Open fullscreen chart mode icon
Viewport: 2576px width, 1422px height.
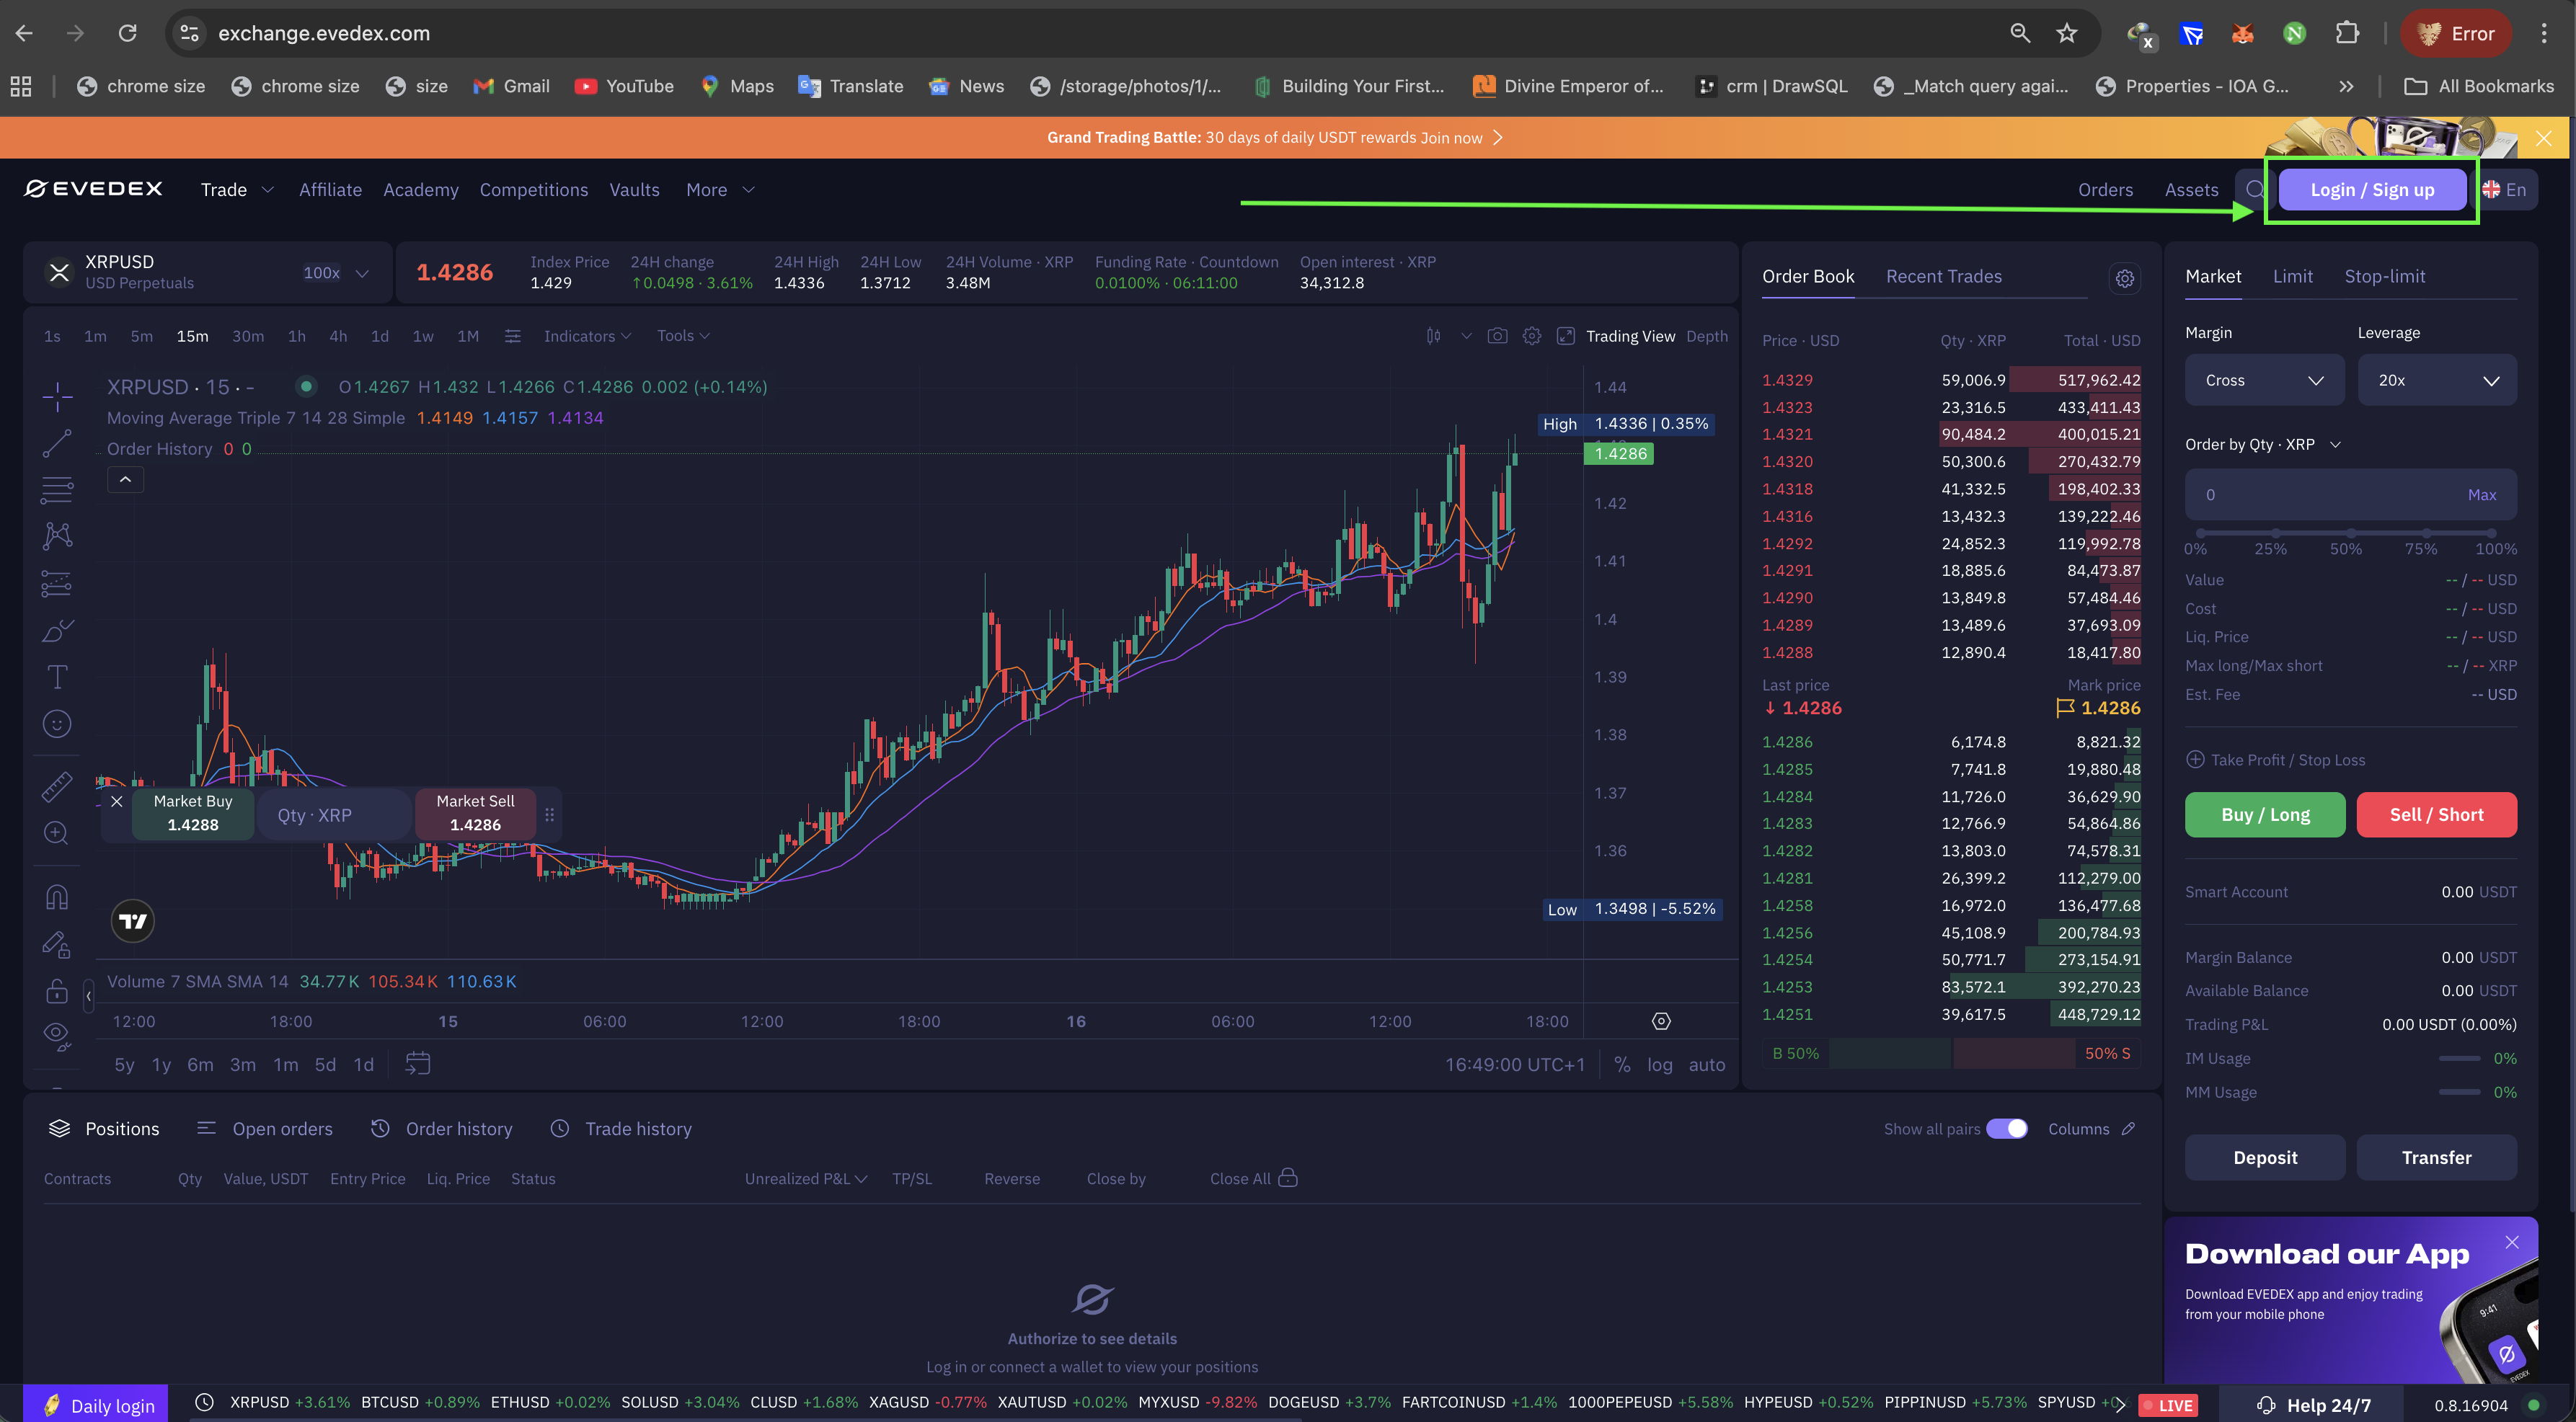click(1566, 336)
